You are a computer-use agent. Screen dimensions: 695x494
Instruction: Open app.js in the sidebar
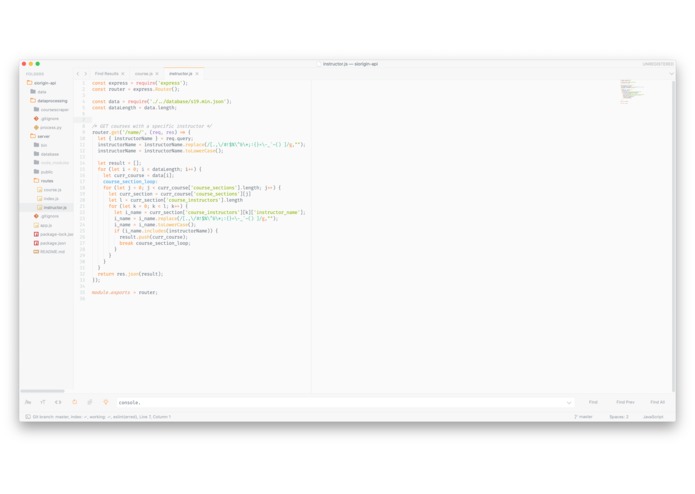coord(43,225)
